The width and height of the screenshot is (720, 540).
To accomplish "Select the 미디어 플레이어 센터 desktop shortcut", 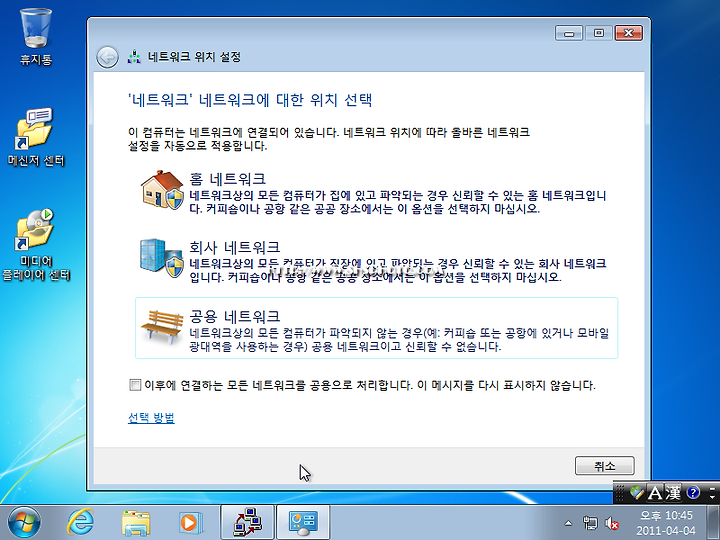I will 35,245.
